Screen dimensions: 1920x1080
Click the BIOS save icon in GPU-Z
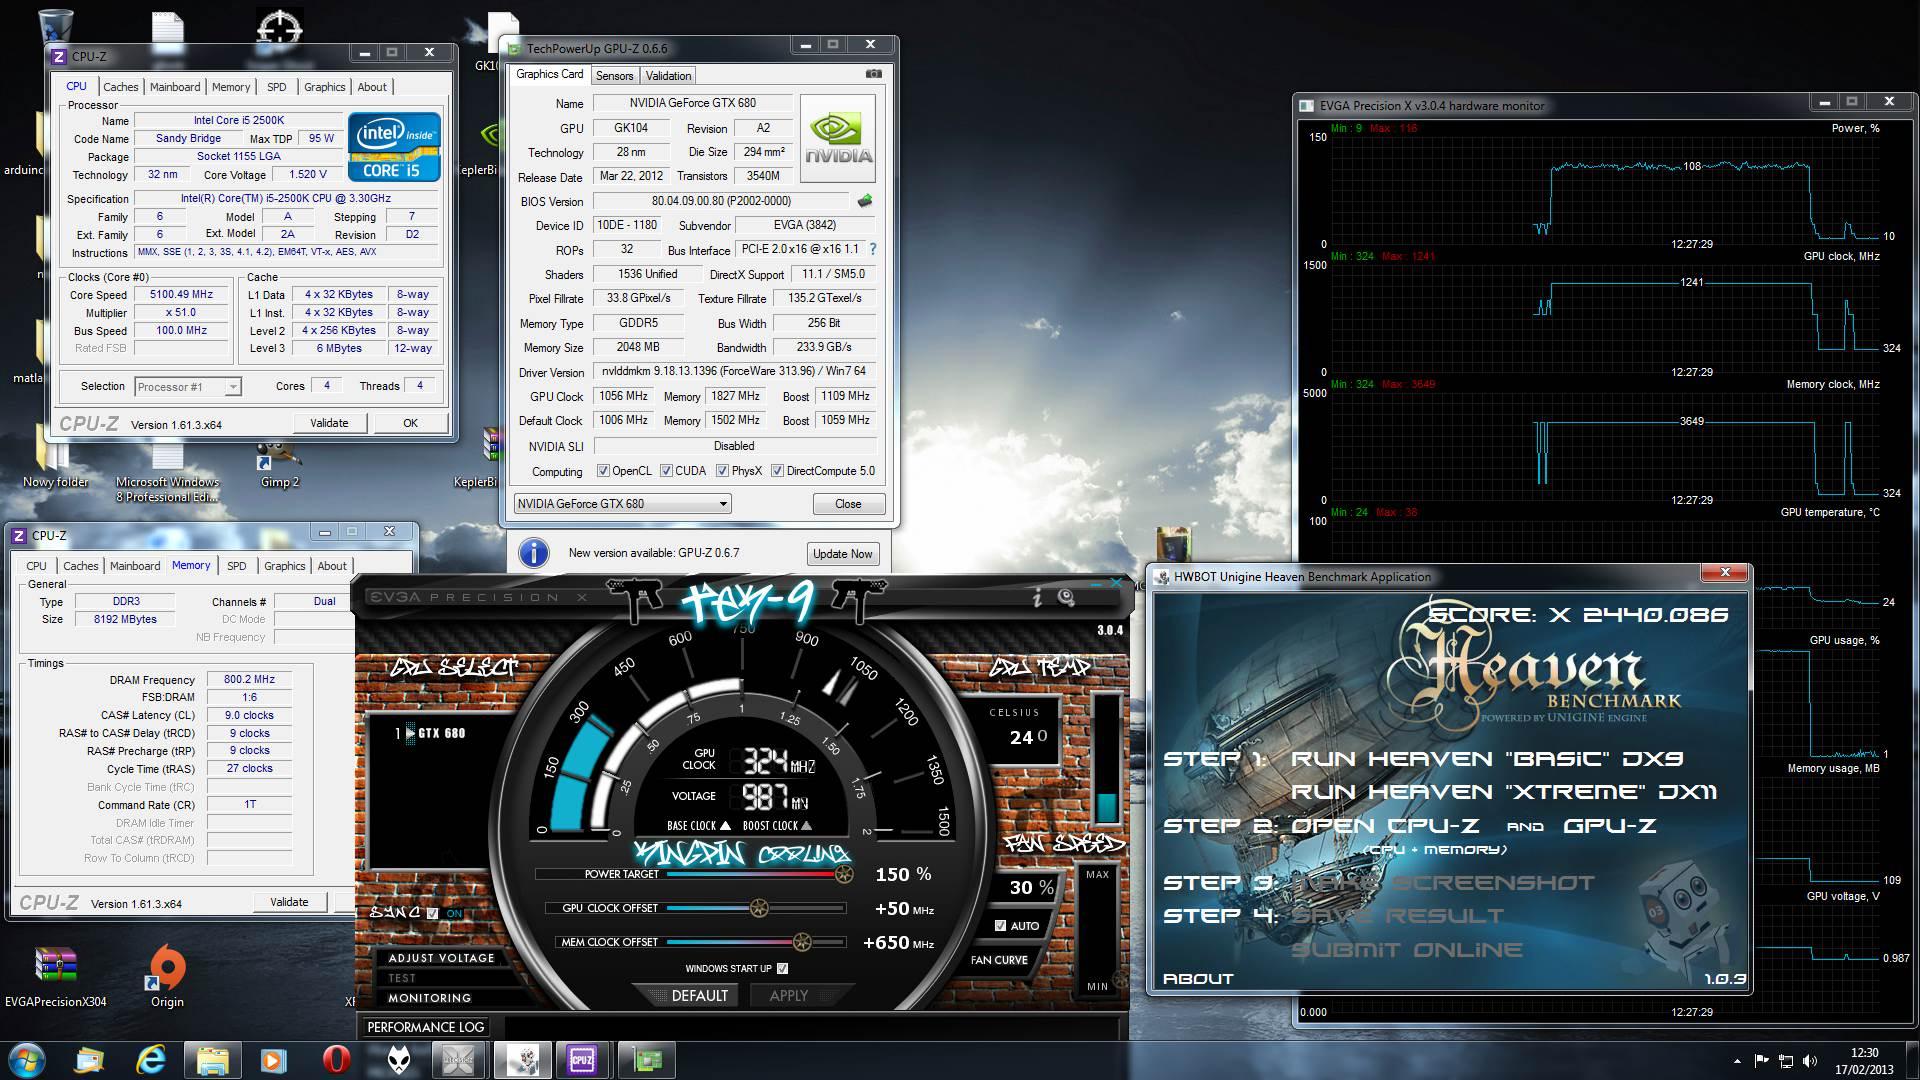(865, 201)
